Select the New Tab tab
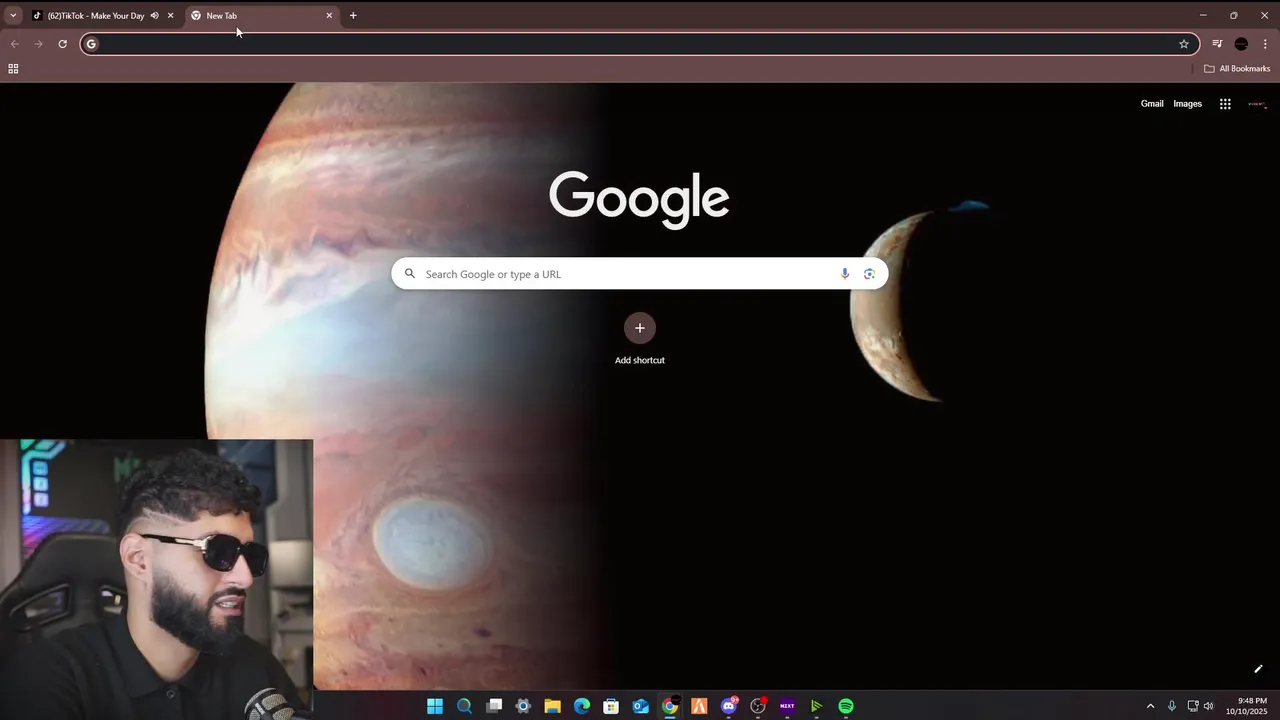 coord(260,16)
